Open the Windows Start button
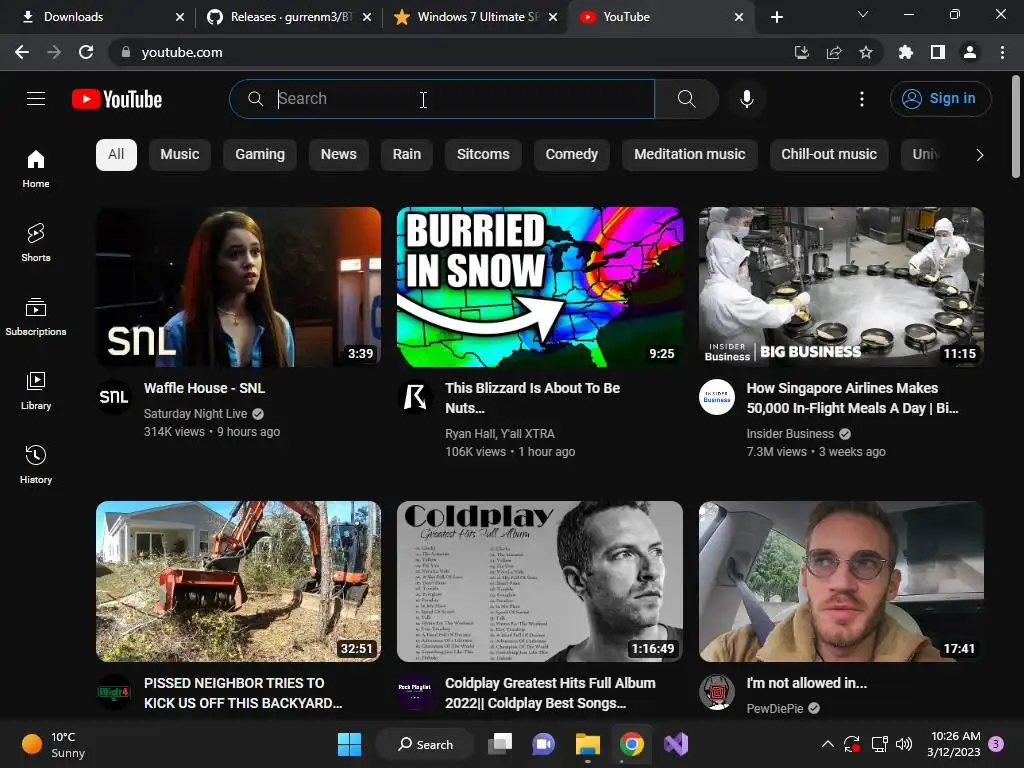 [x=349, y=744]
